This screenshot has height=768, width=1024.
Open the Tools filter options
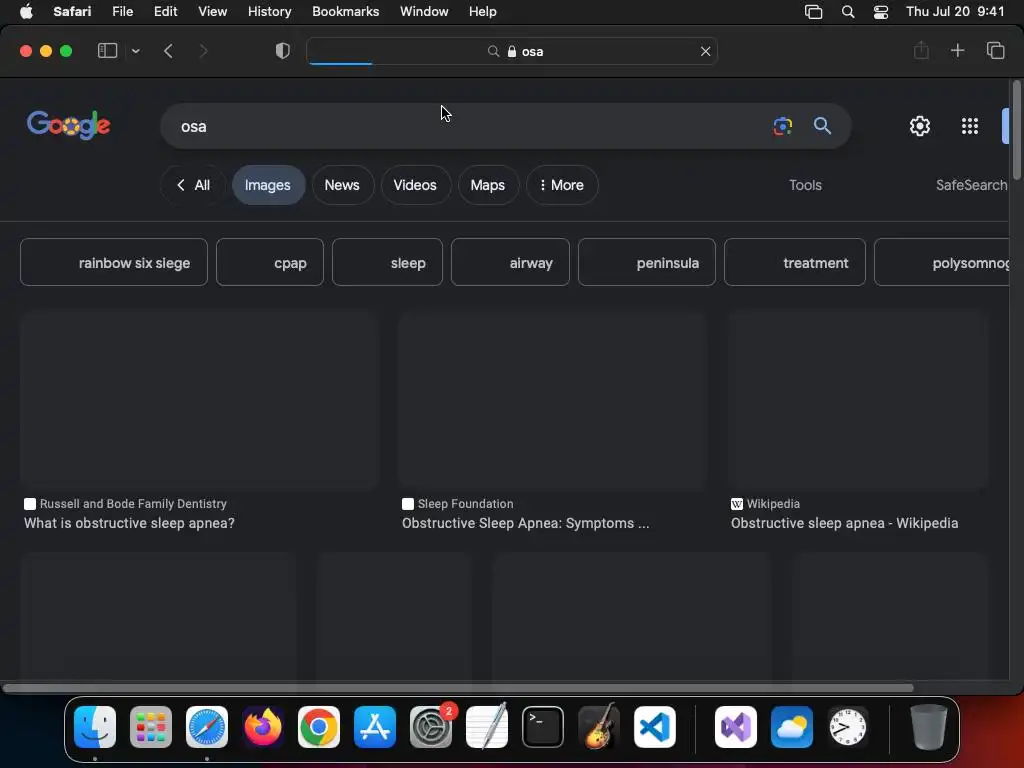pos(805,185)
